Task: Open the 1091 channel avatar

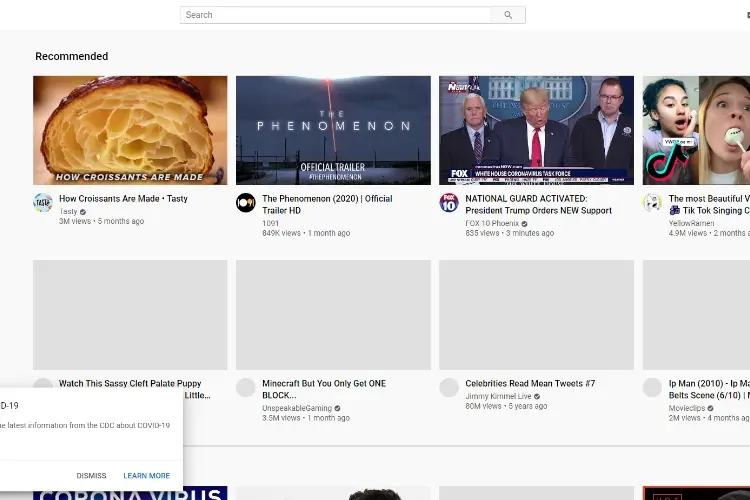Action: 246,202
